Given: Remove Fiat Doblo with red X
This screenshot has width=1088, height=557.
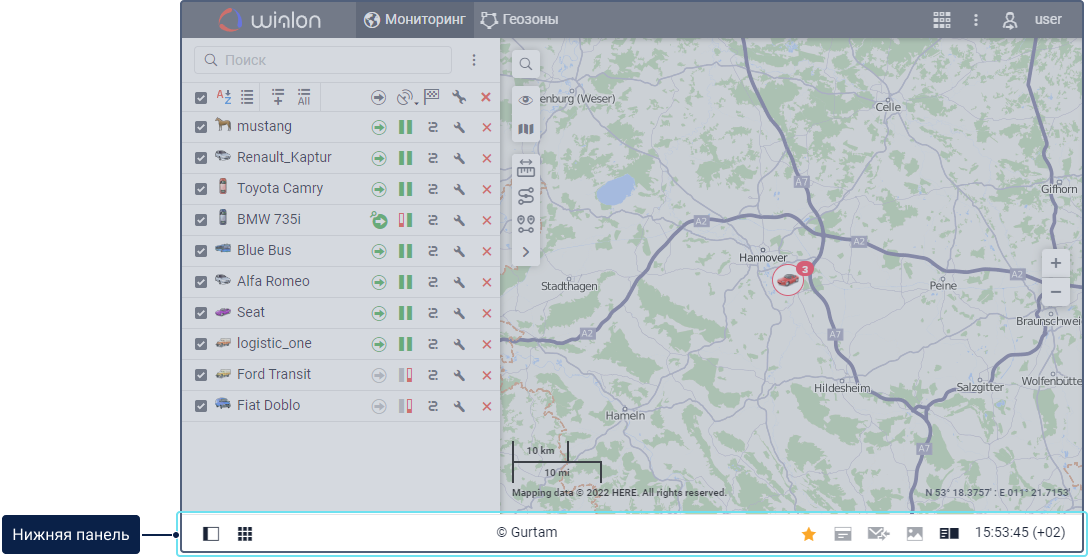Looking at the screenshot, I should tap(486, 406).
